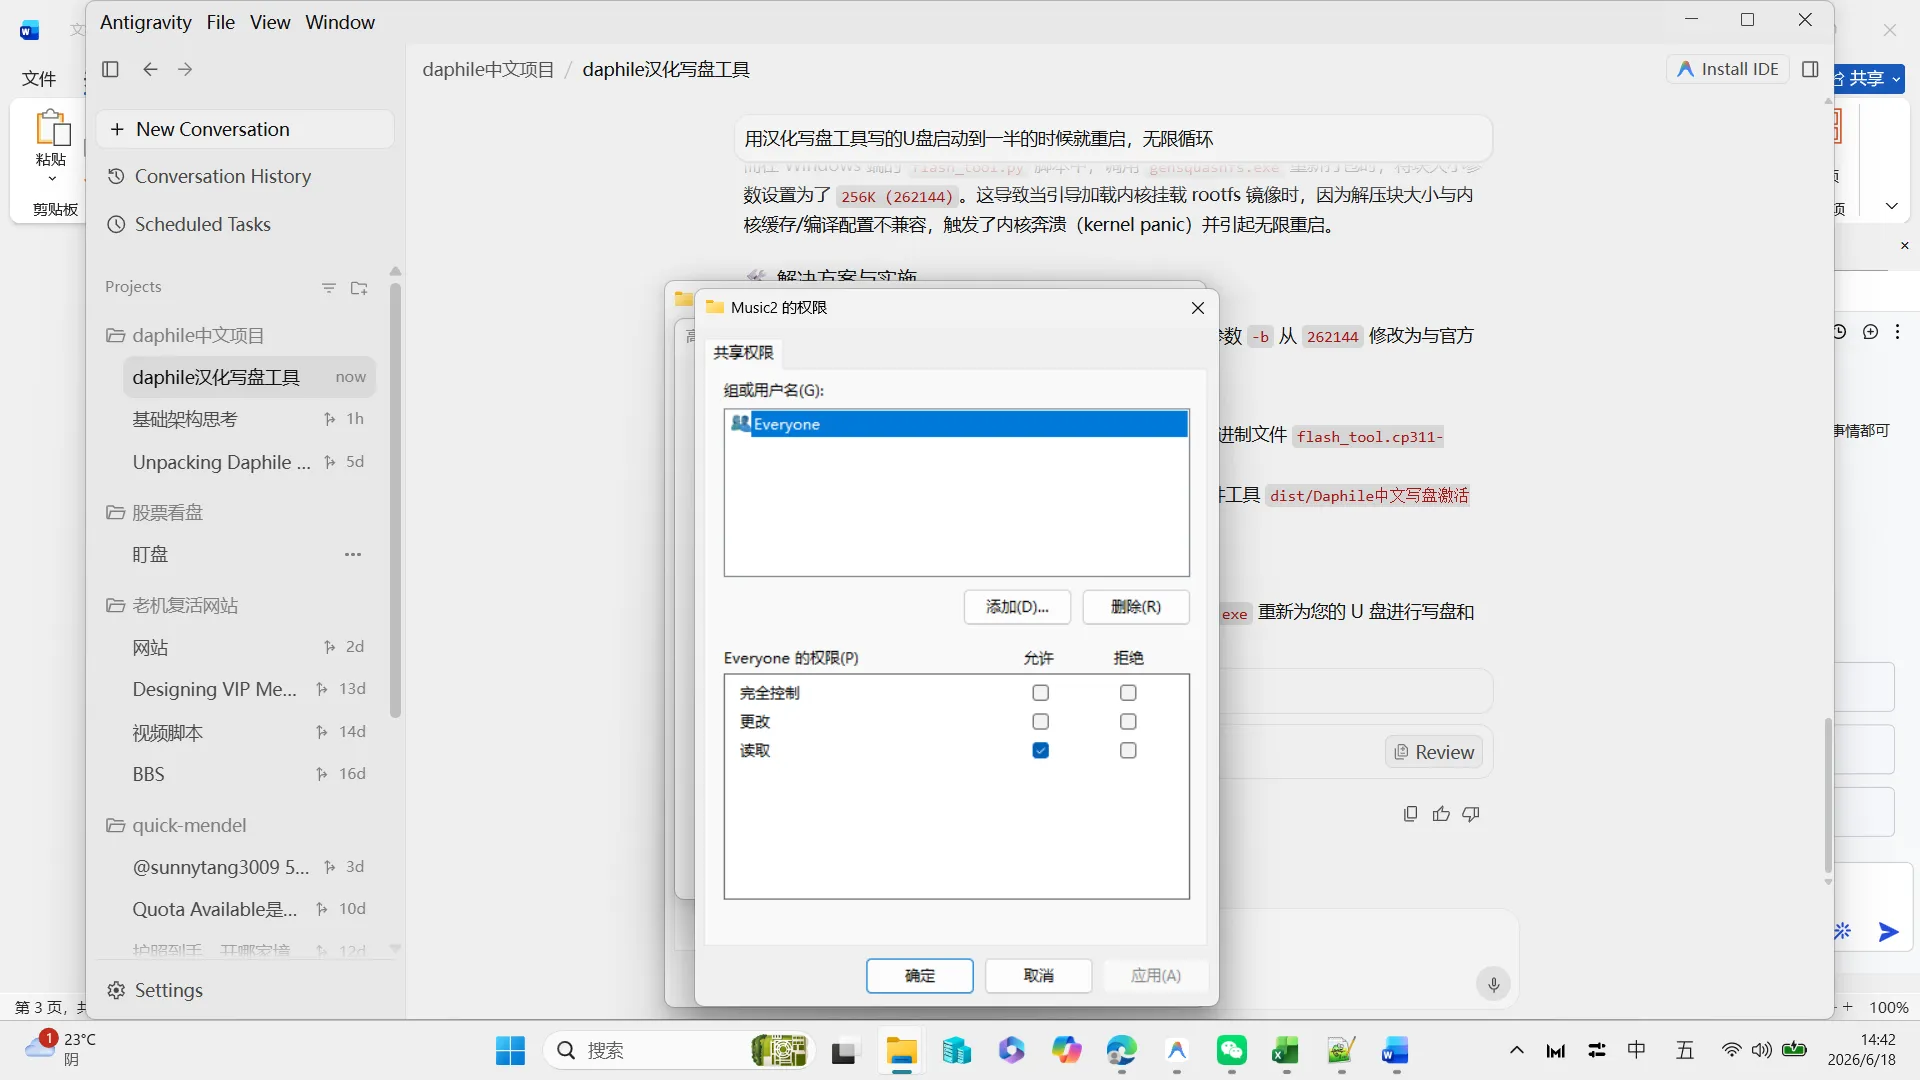
Task: Open WeChat from the taskbar
Action: [1231, 1050]
